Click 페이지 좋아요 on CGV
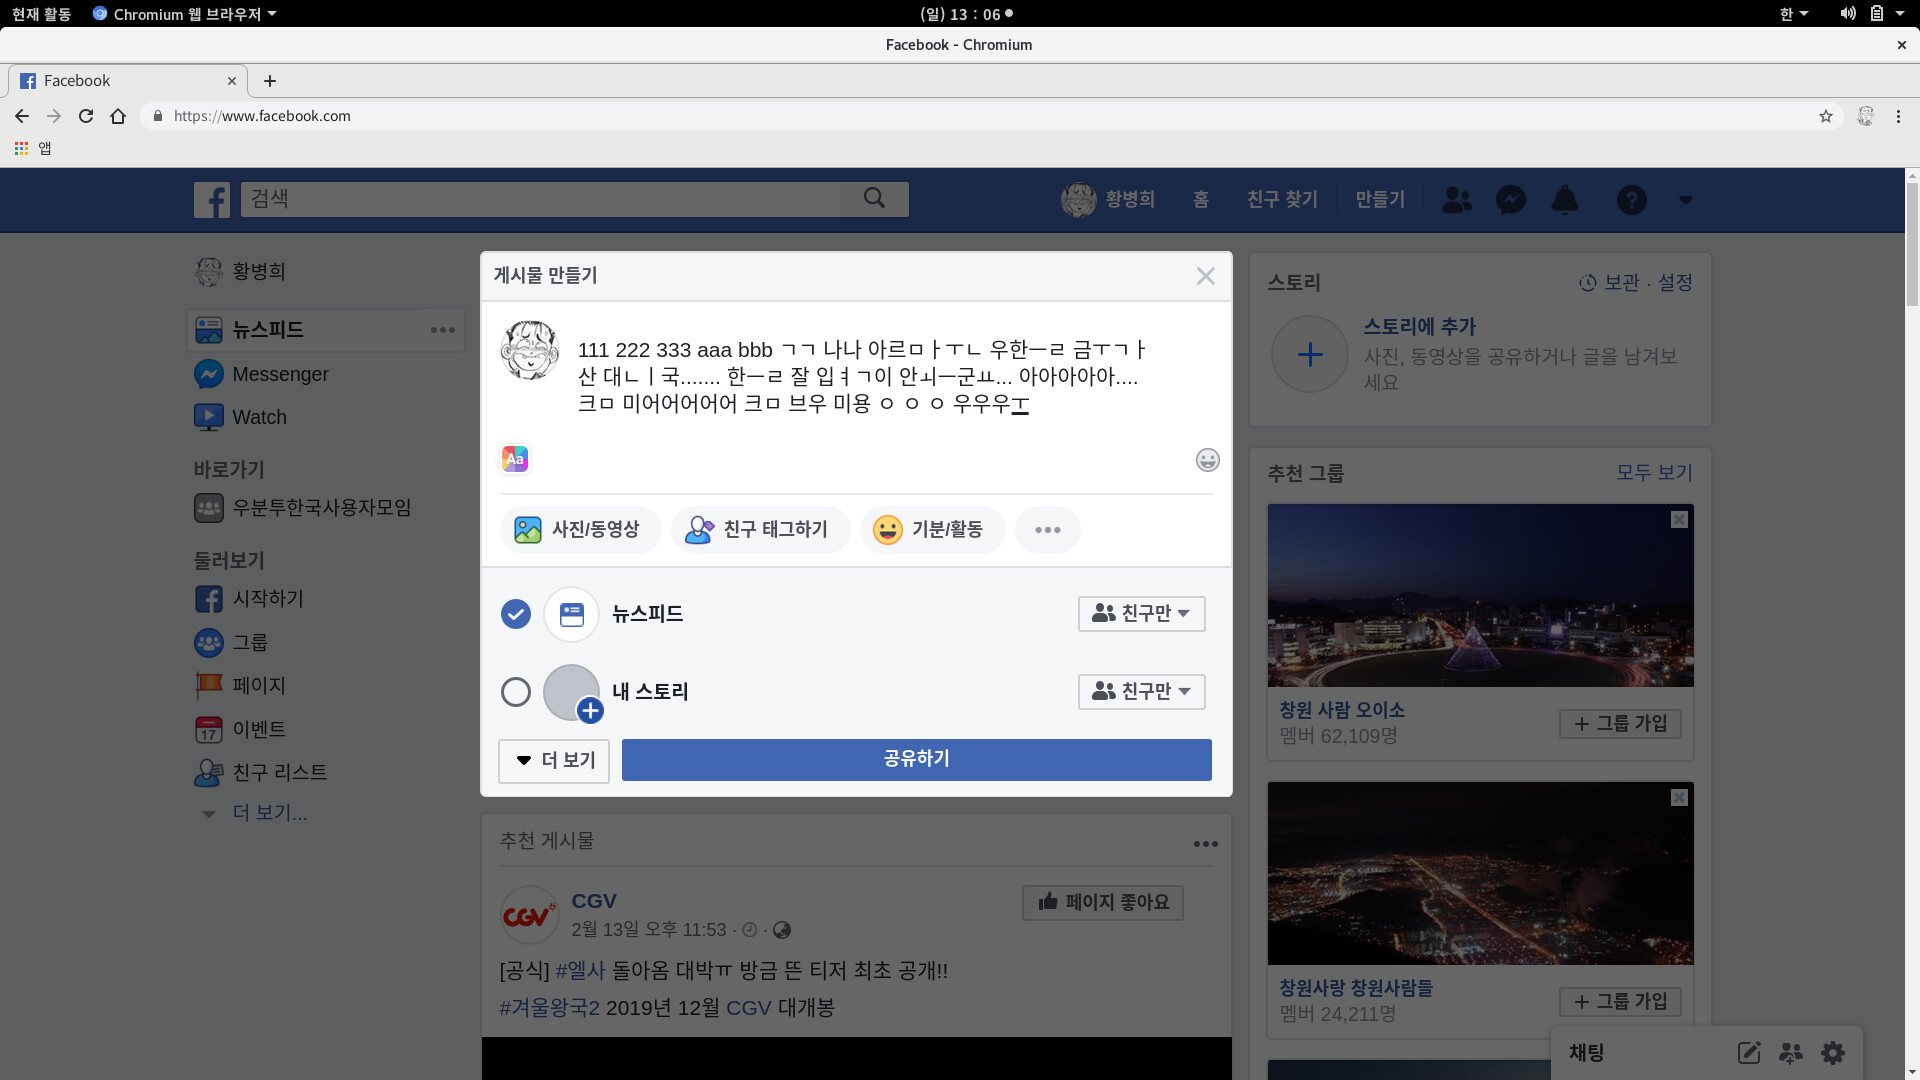1920x1080 pixels. tap(1102, 903)
